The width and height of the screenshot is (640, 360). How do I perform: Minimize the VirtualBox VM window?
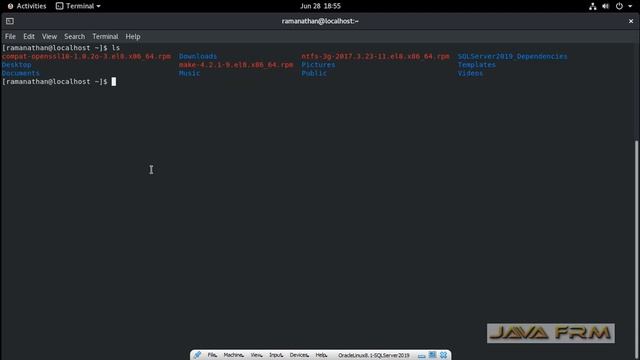point(422,356)
